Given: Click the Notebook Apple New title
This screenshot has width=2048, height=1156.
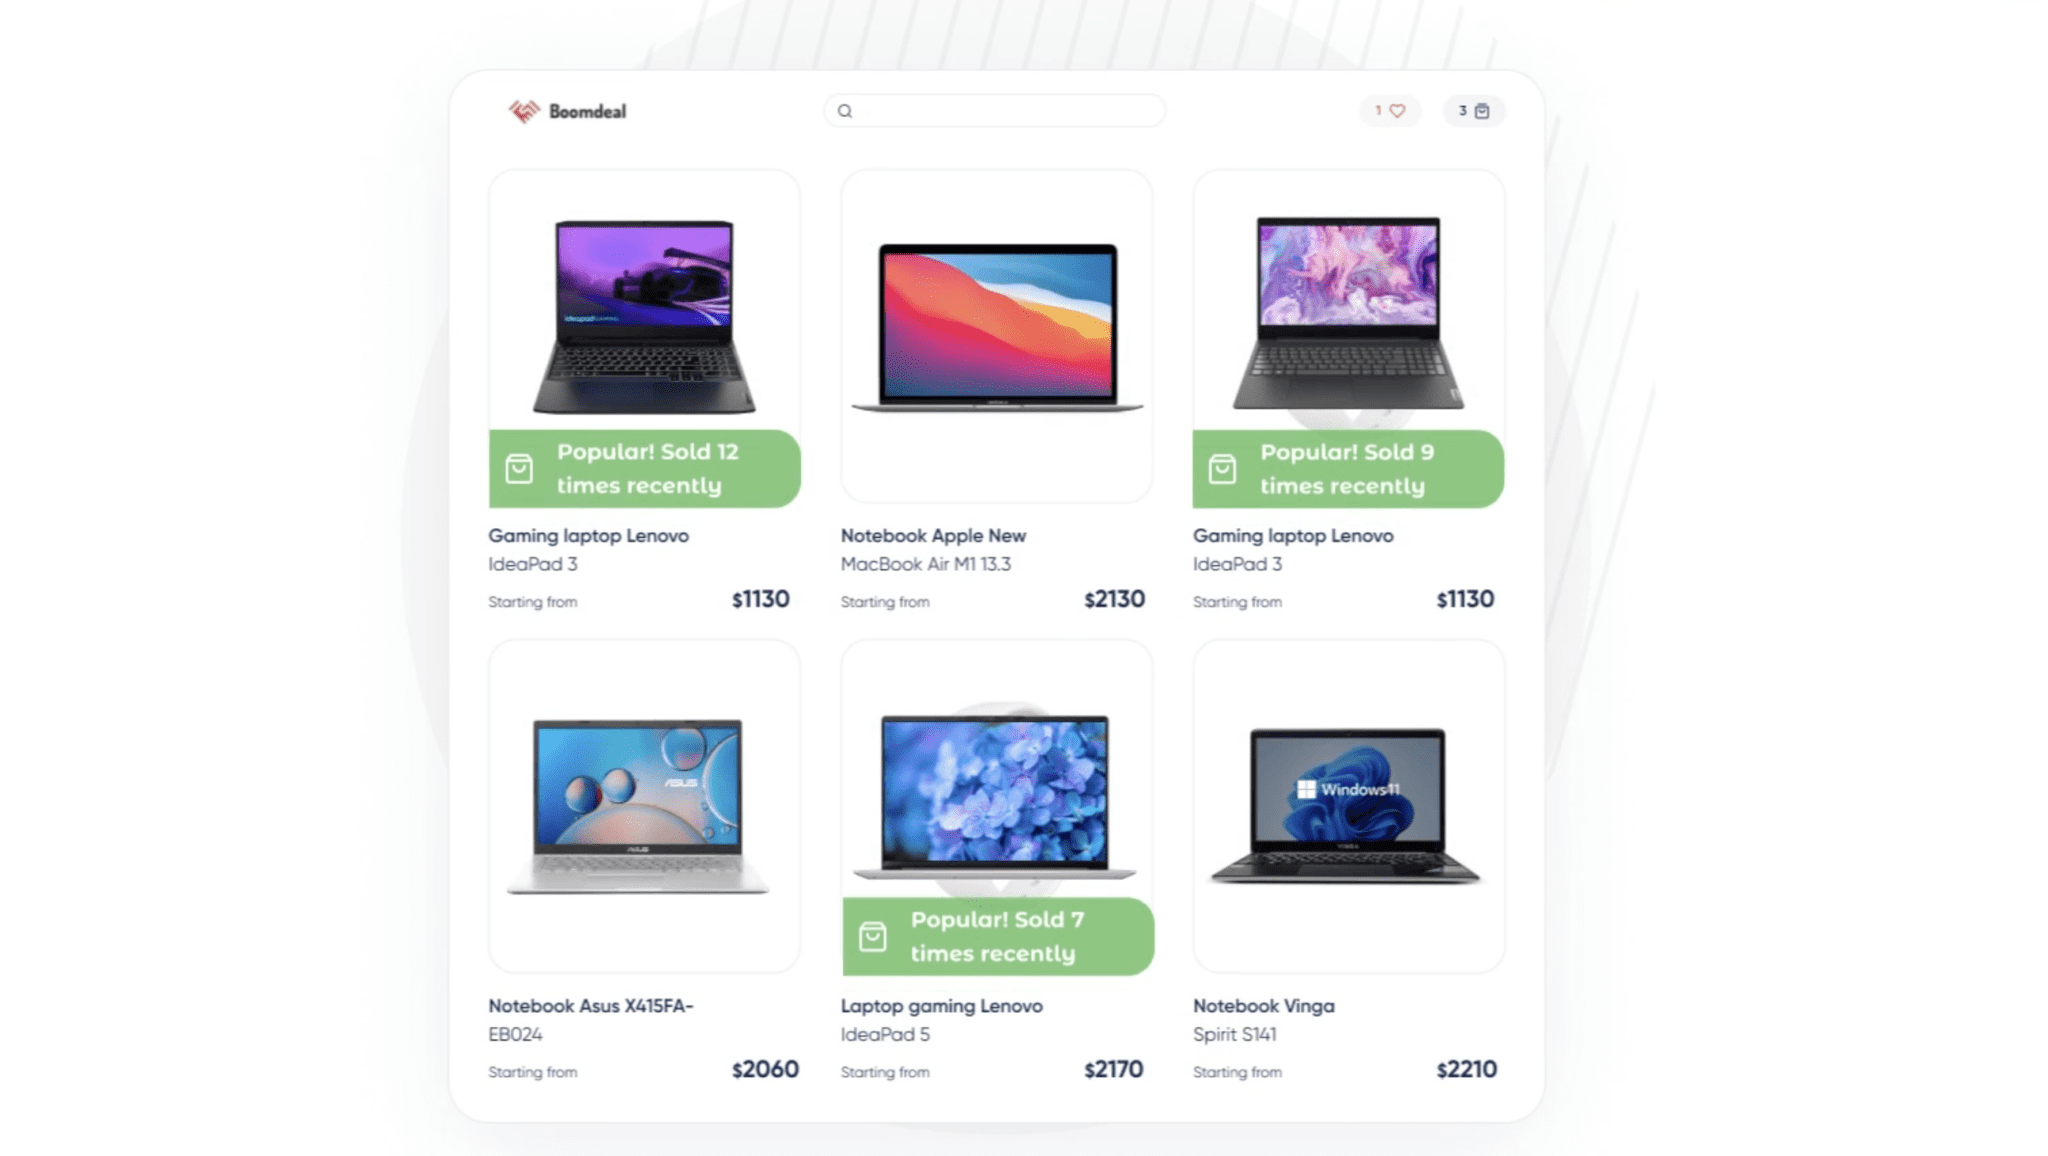Looking at the screenshot, I should coord(933,535).
